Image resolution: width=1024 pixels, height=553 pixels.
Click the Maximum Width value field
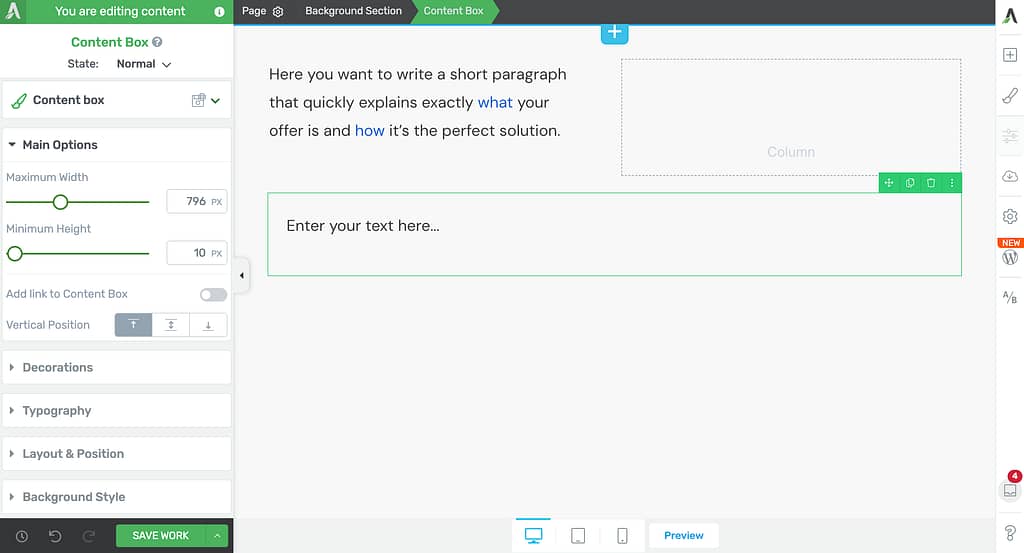(x=197, y=202)
